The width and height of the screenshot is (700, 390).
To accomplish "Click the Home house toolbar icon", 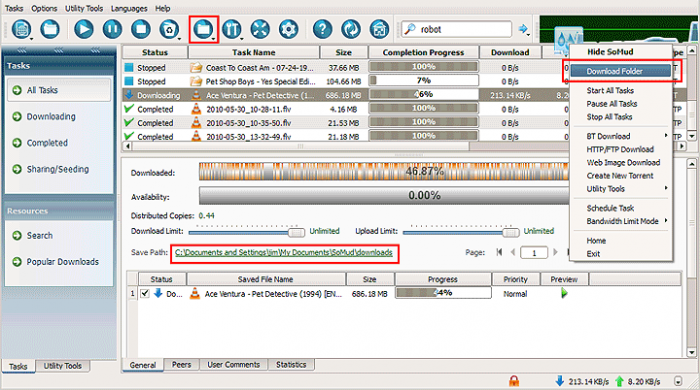I will 379,29.
